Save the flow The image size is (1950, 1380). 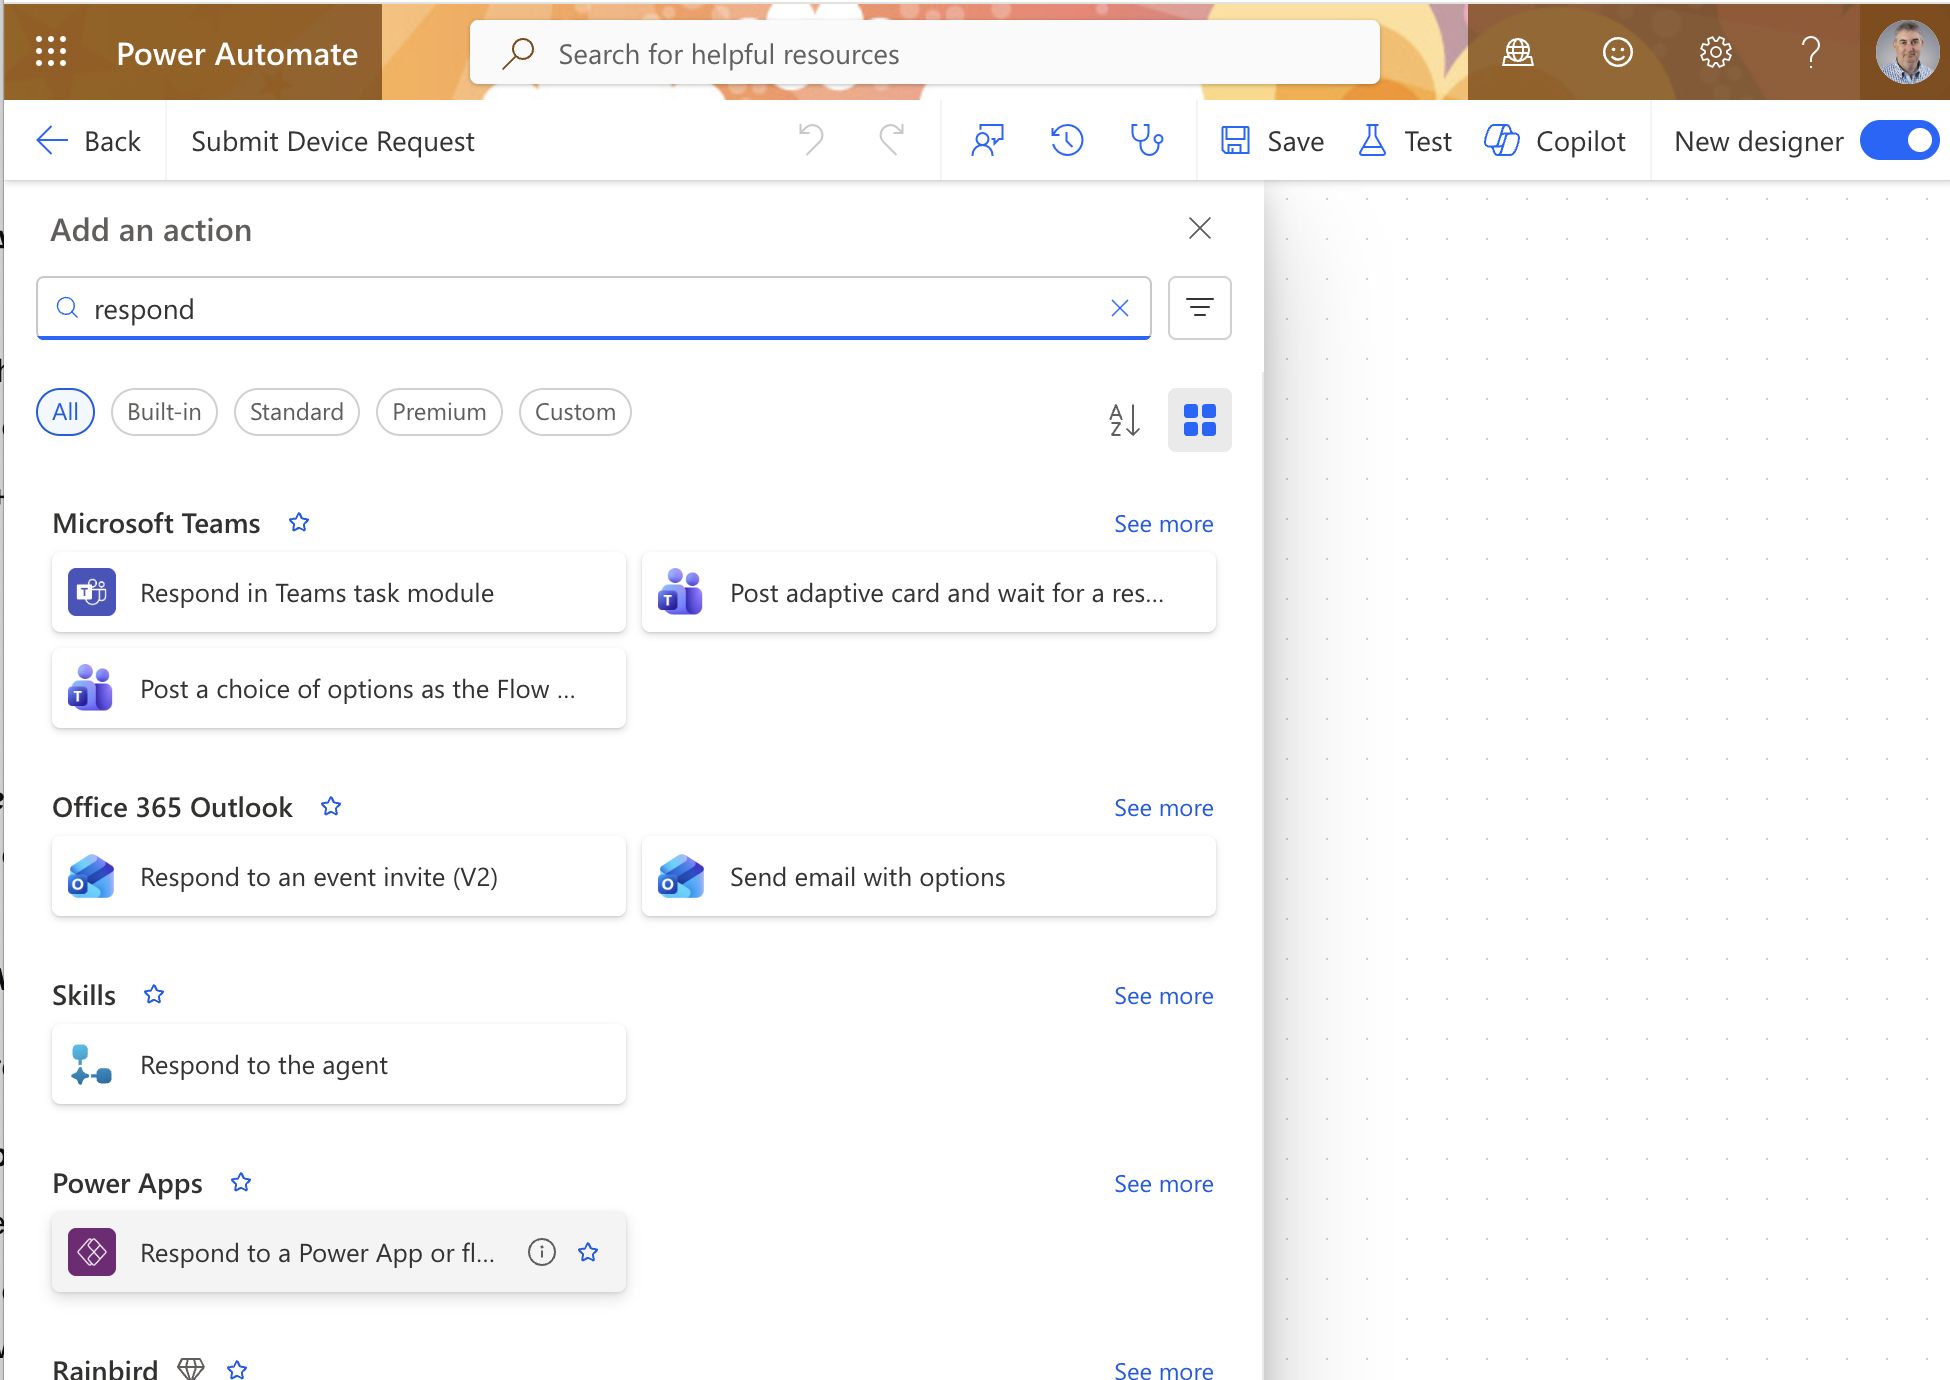tap(1272, 141)
